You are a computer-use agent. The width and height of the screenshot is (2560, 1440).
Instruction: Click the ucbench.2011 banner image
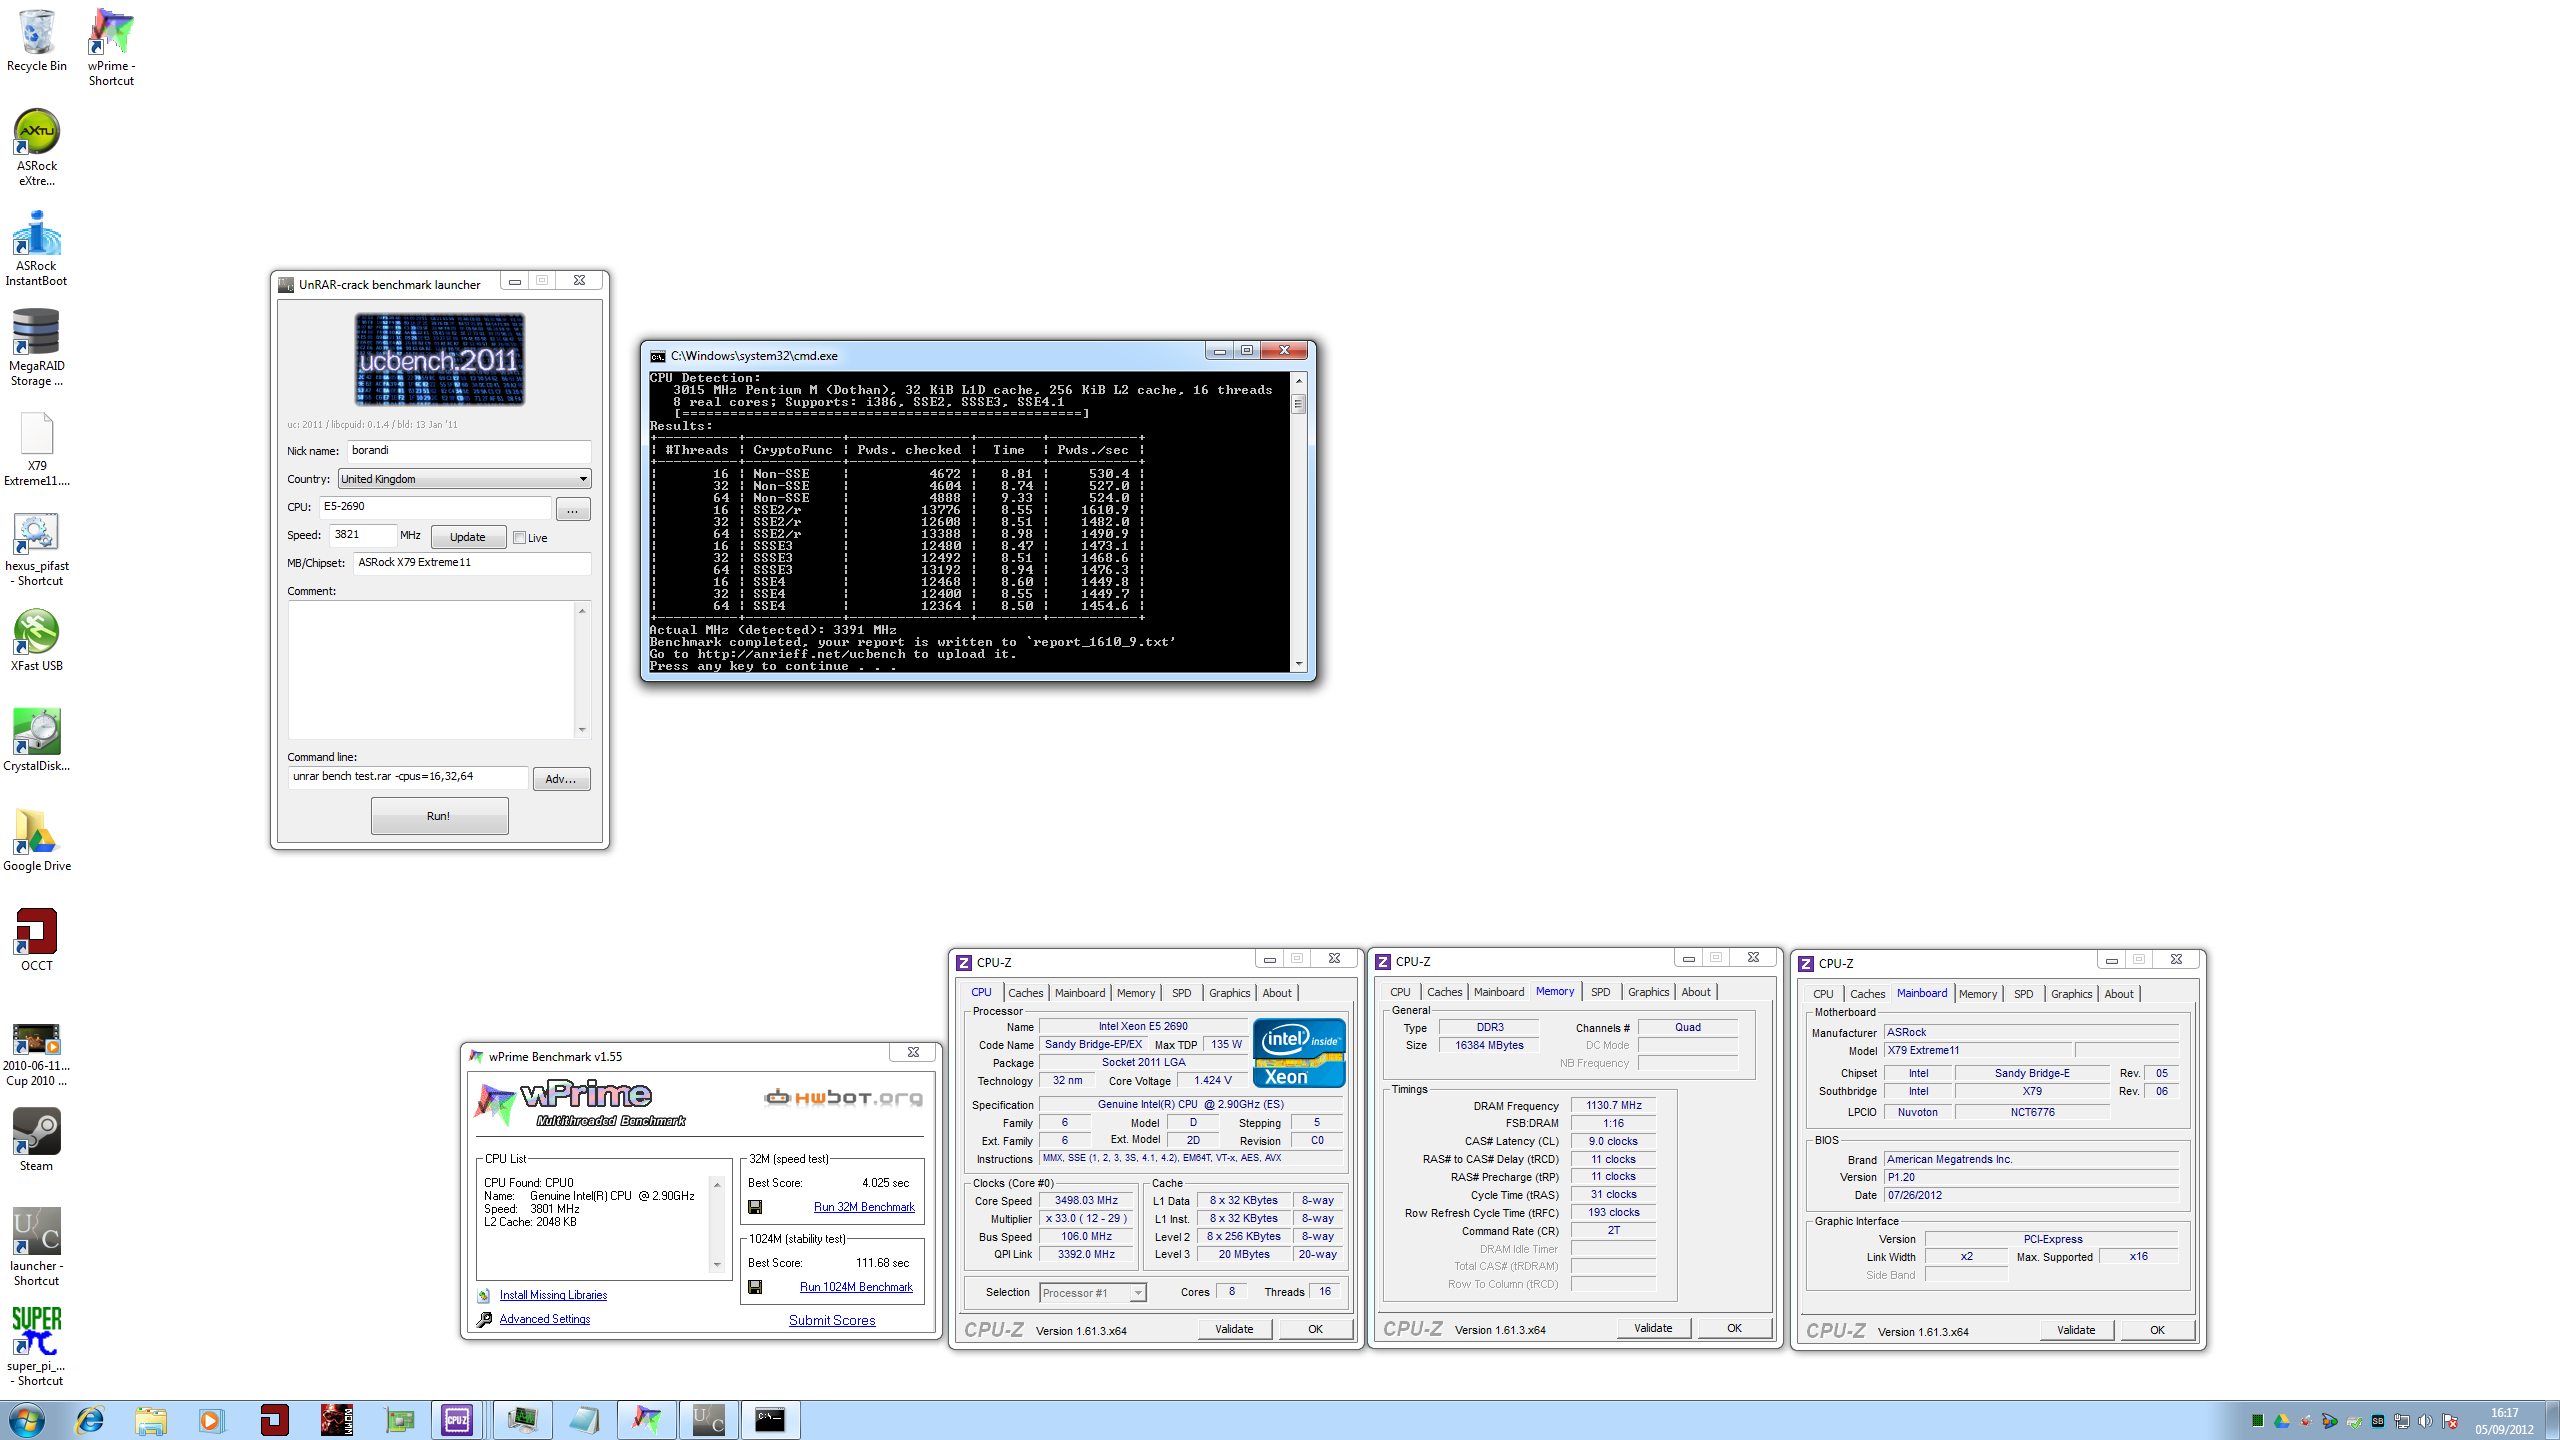440,359
